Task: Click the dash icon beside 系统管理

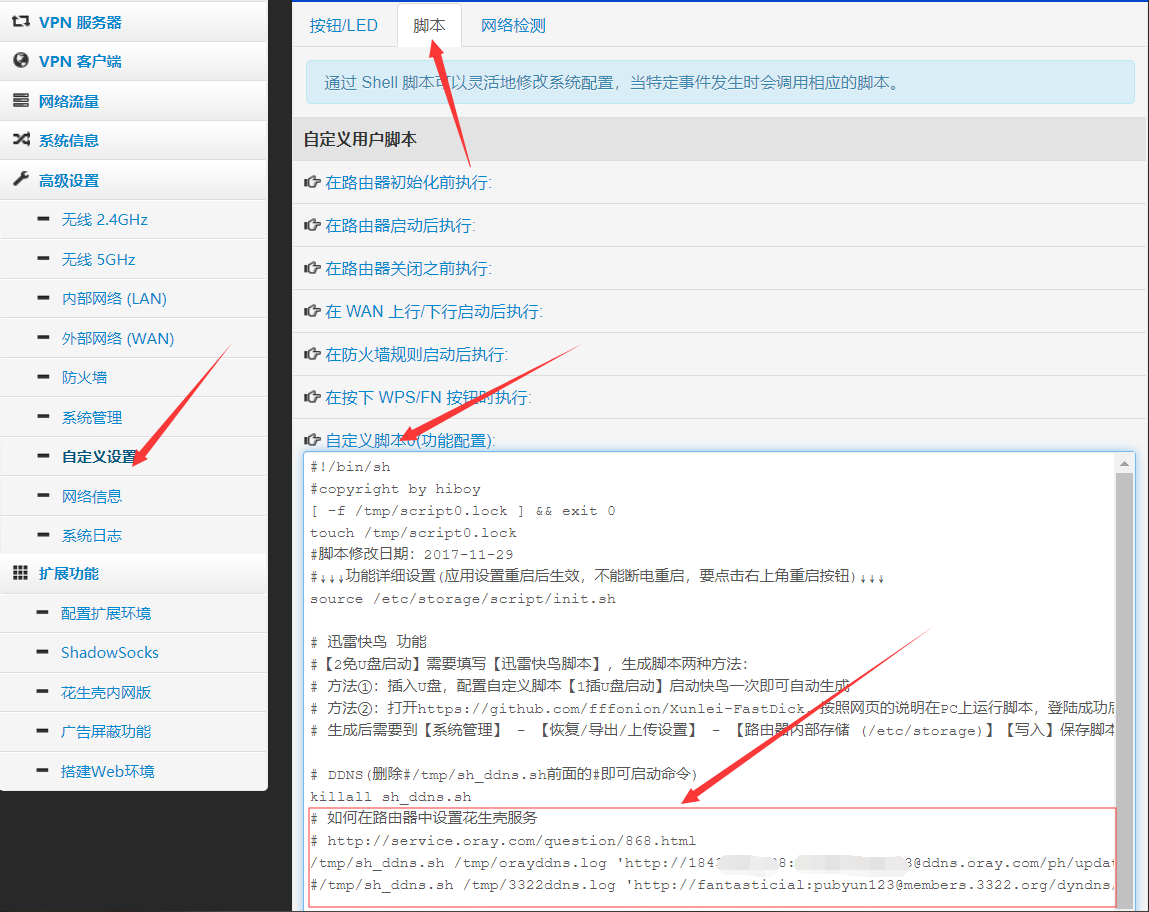Action: (43, 416)
